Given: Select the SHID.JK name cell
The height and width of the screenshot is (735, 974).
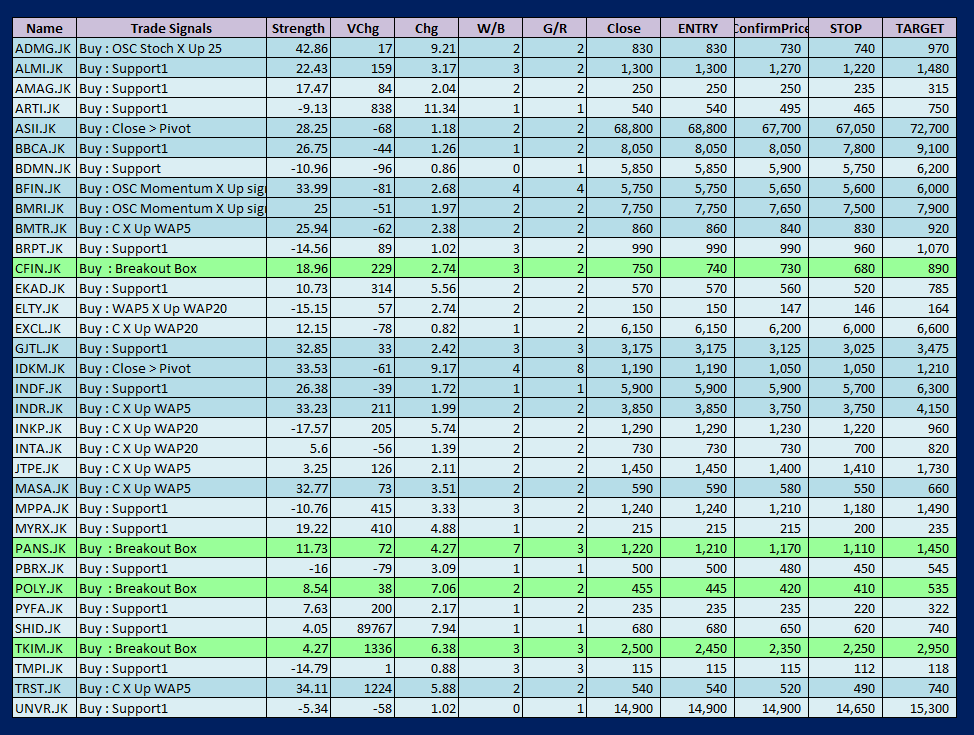Looking at the screenshot, I should coord(45,628).
